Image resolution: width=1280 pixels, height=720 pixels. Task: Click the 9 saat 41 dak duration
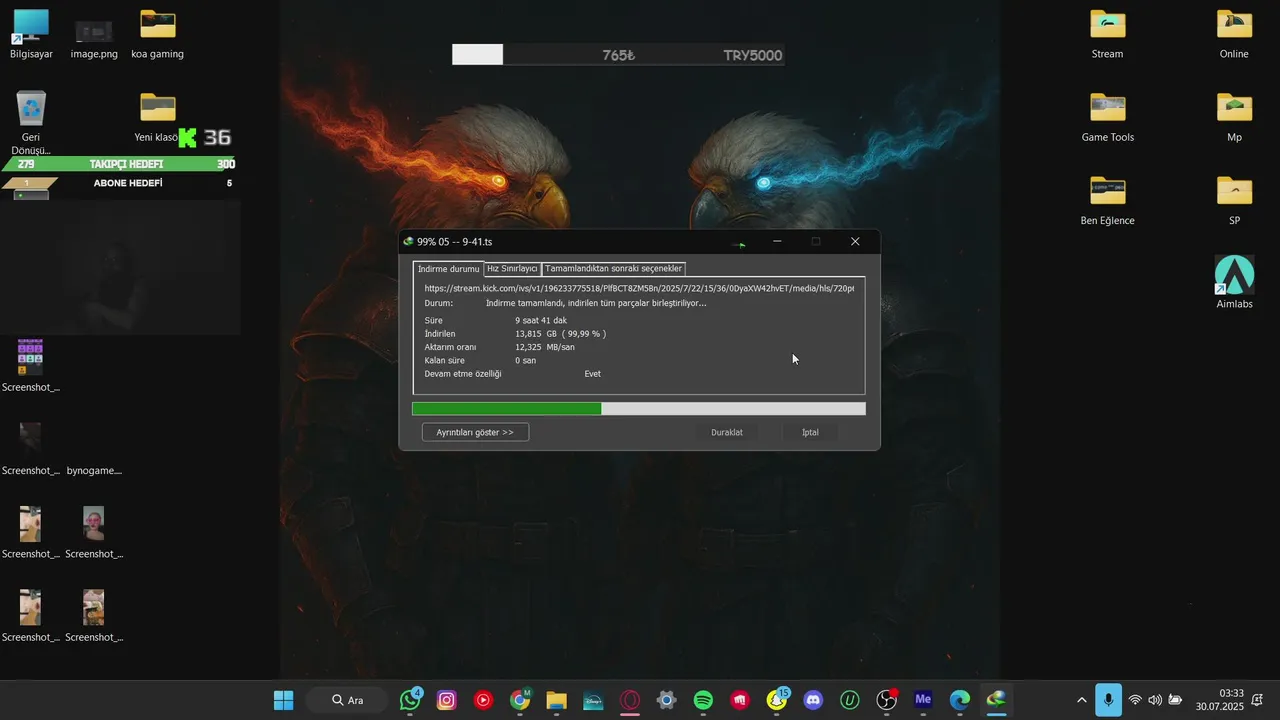point(541,320)
